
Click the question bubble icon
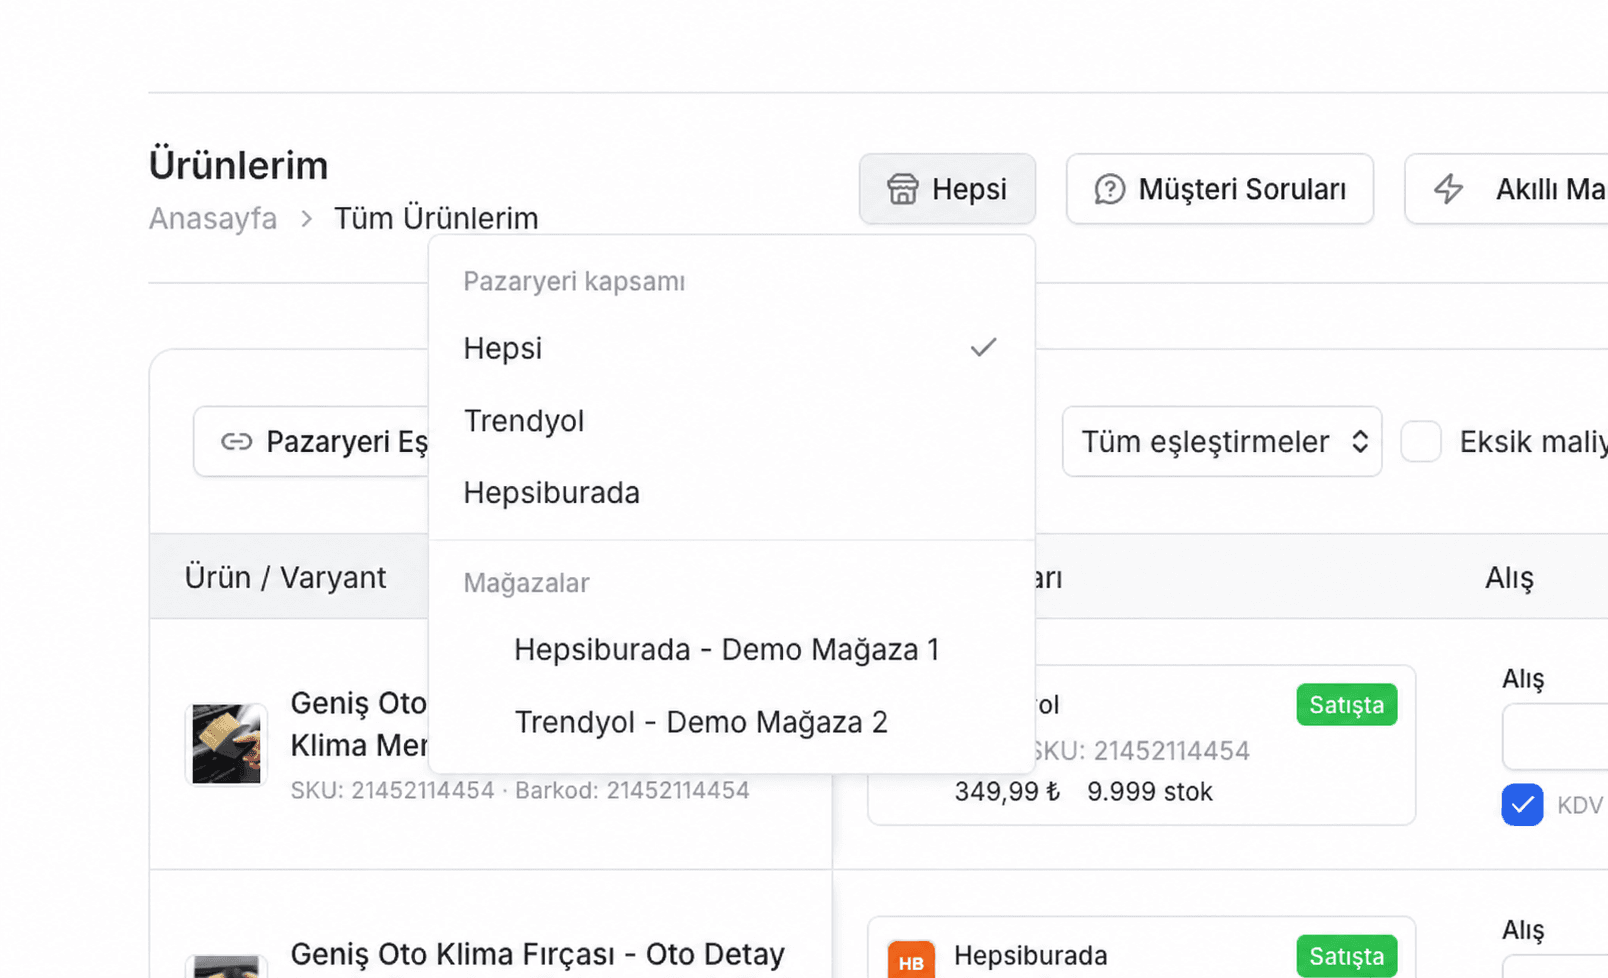1109,189
